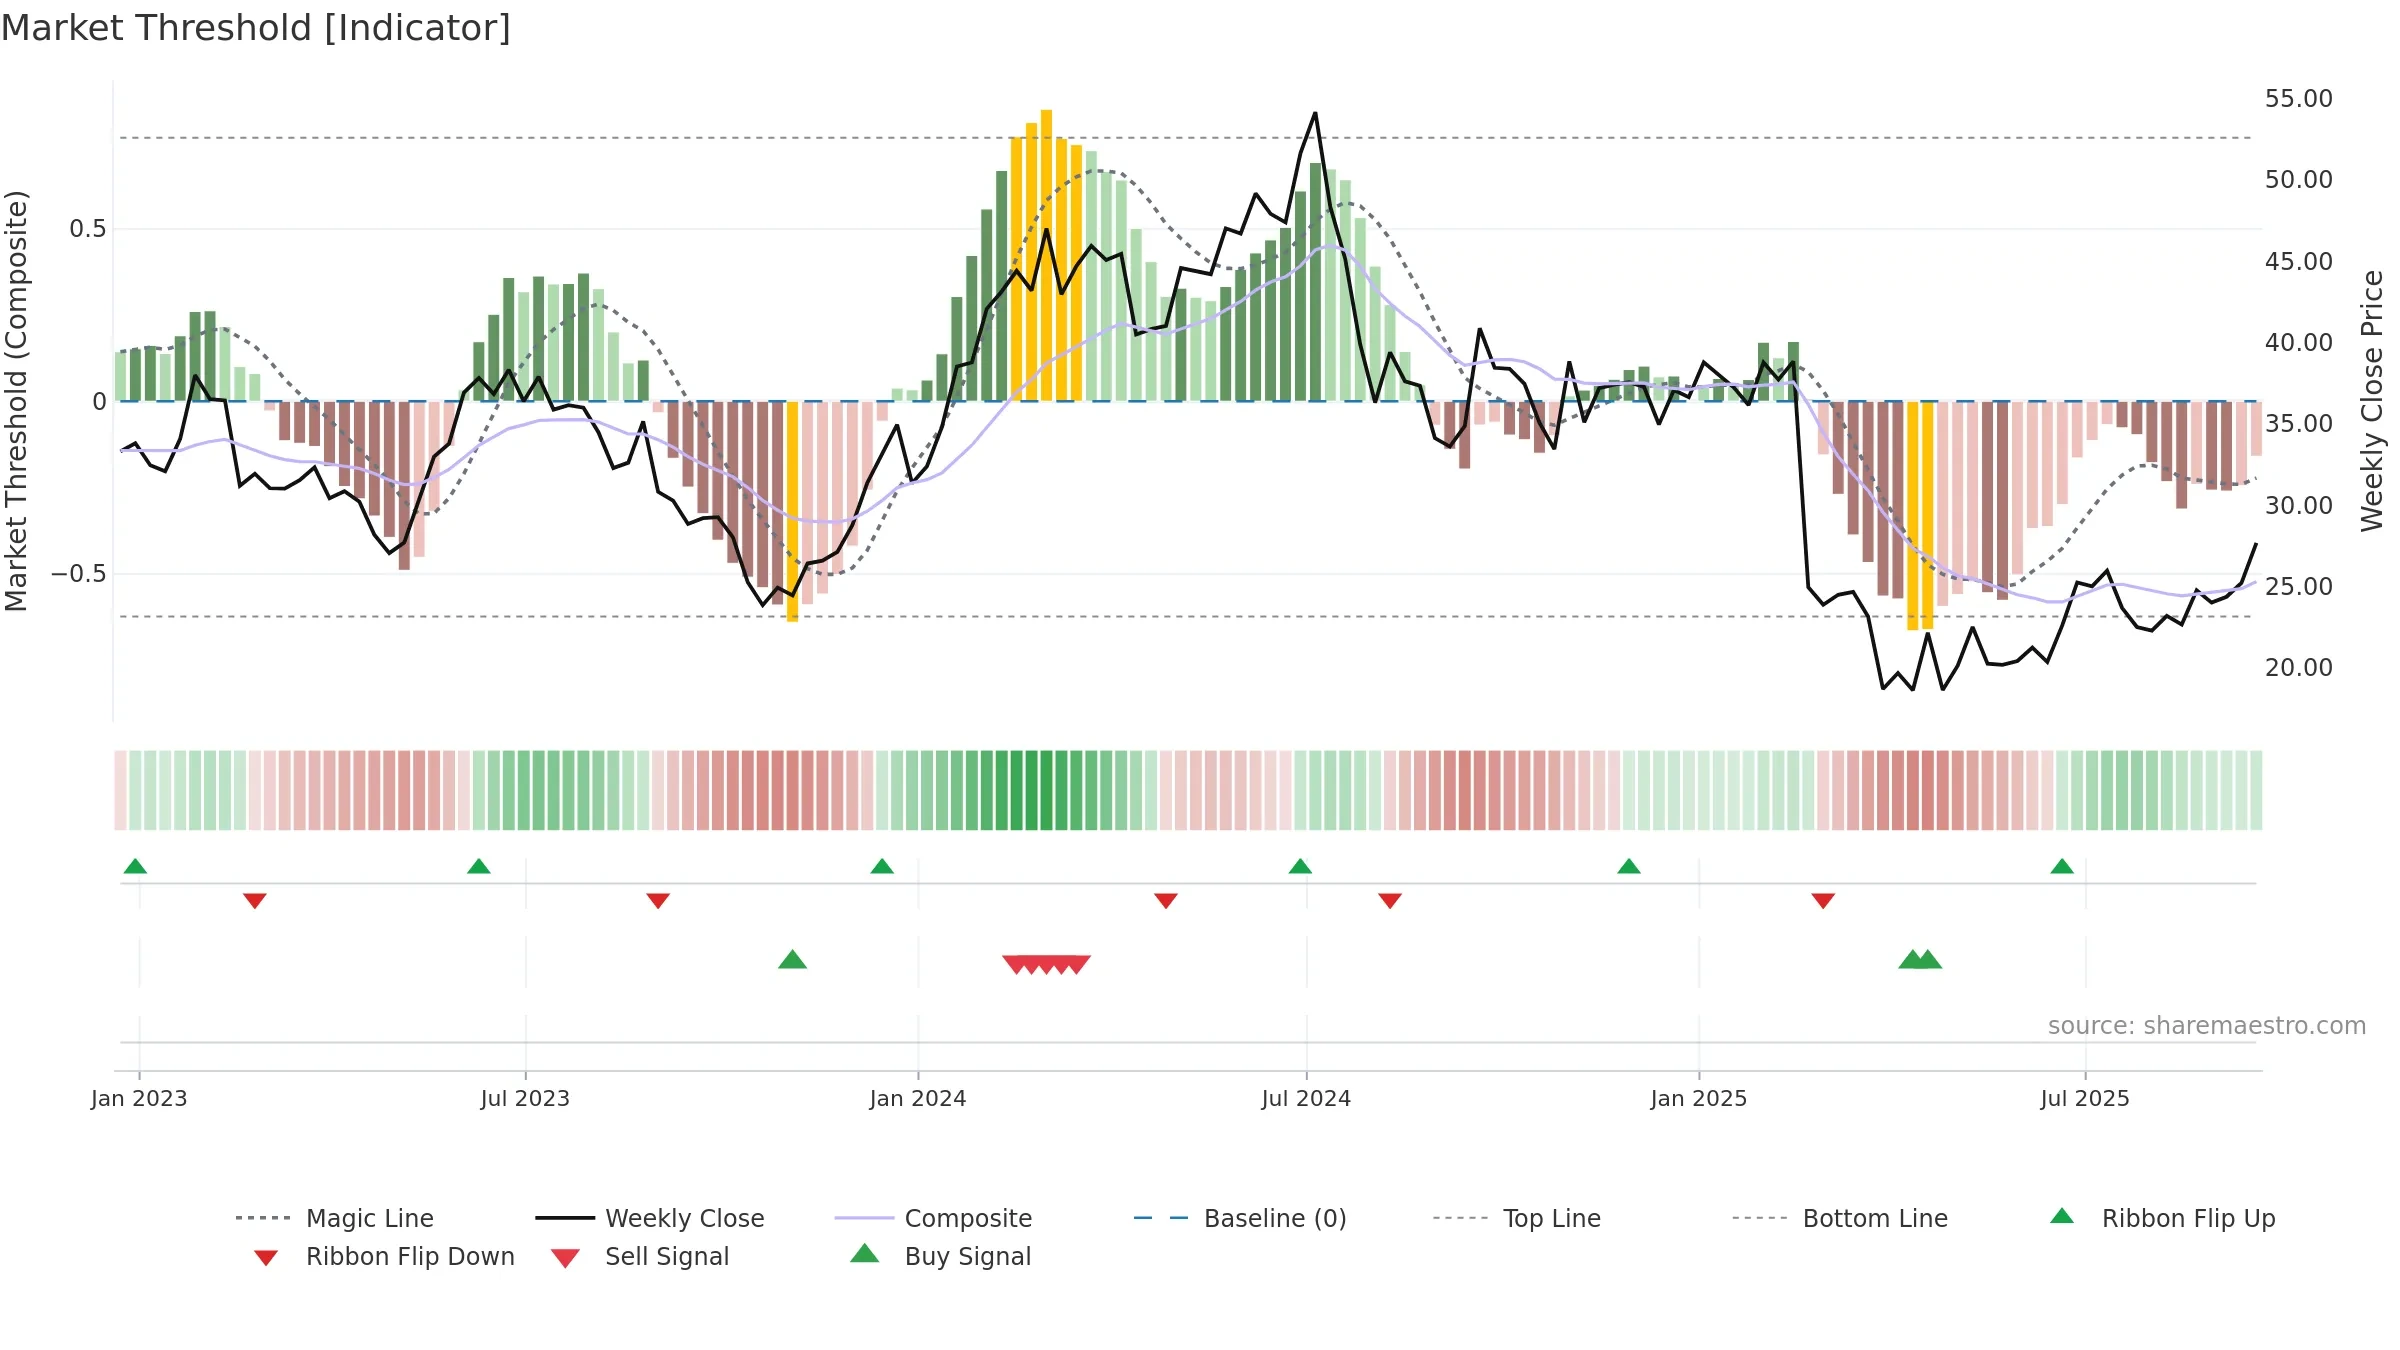Toggle the Buy Signal legend entry
2400x1350 pixels.
940,1256
